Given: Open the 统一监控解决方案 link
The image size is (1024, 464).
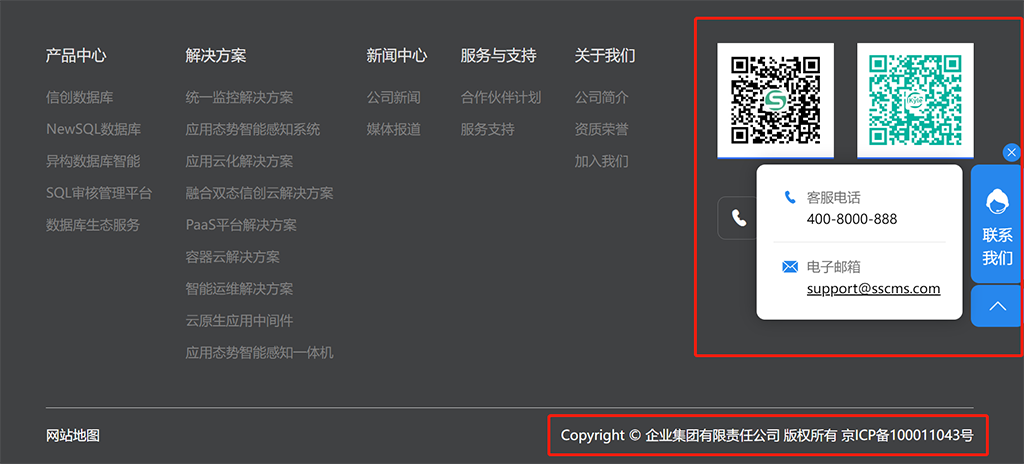Looking at the screenshot, I should (239, 97).
